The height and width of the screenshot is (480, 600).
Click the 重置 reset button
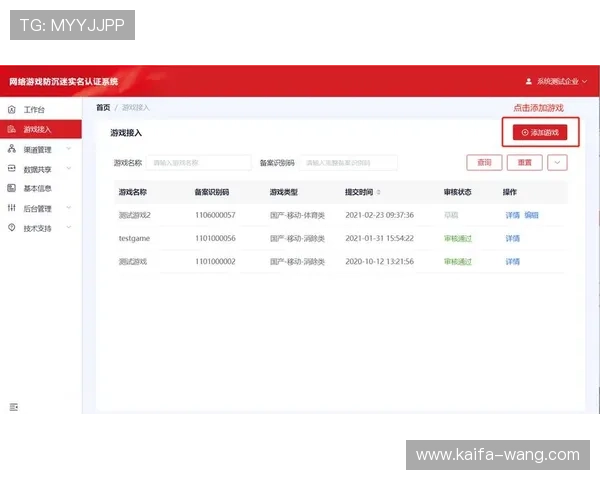(x=525, y=163)
